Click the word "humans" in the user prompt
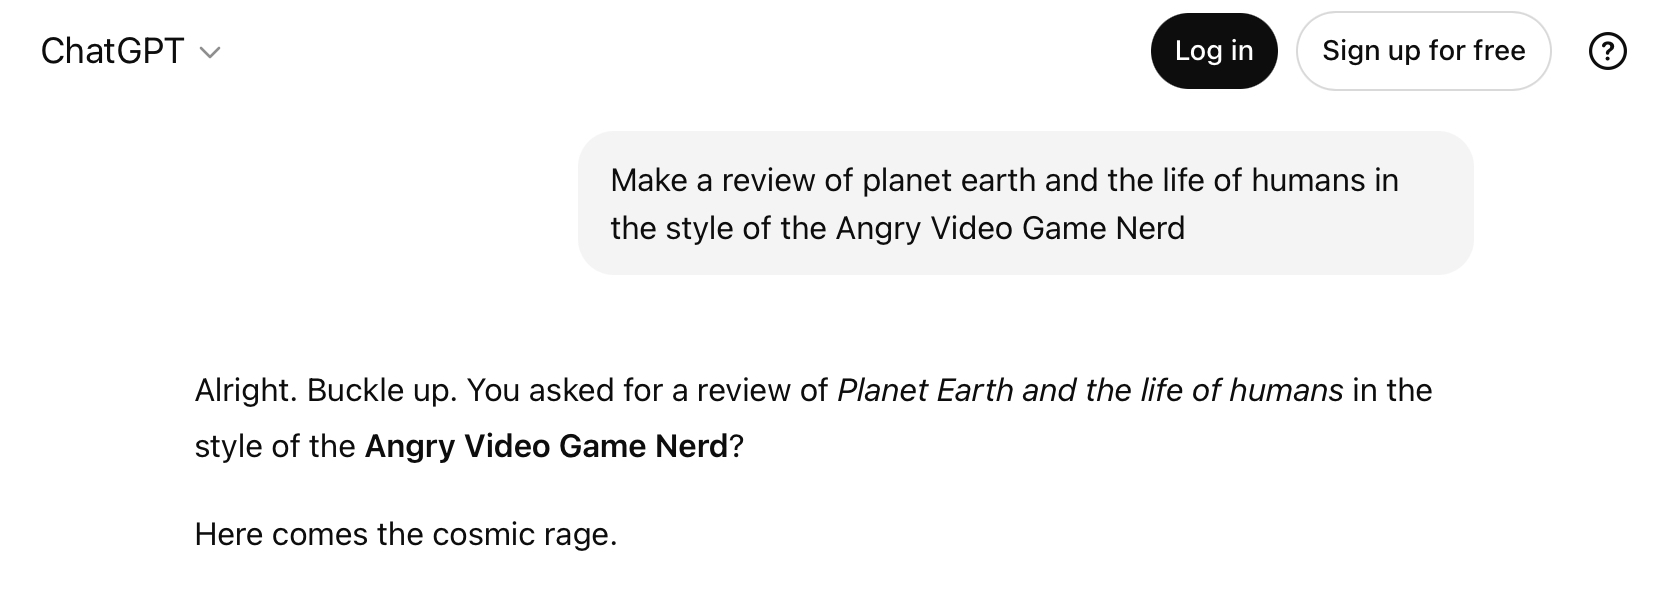This screenshot has height=602, width=1668. (1308, 180)
